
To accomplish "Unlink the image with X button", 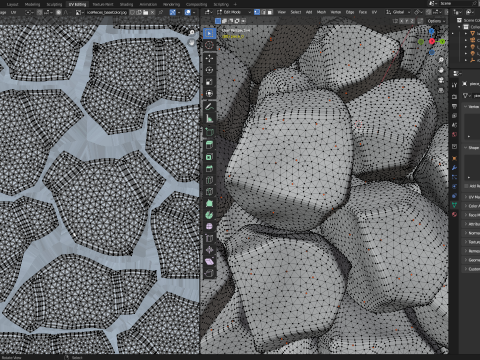I will (152, 12).
